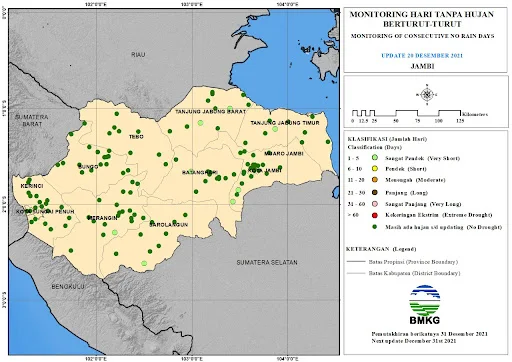Click the 'KOTA JAMBI' city label
The height and width of the screenshot is (362, 512).
[265, 170]
